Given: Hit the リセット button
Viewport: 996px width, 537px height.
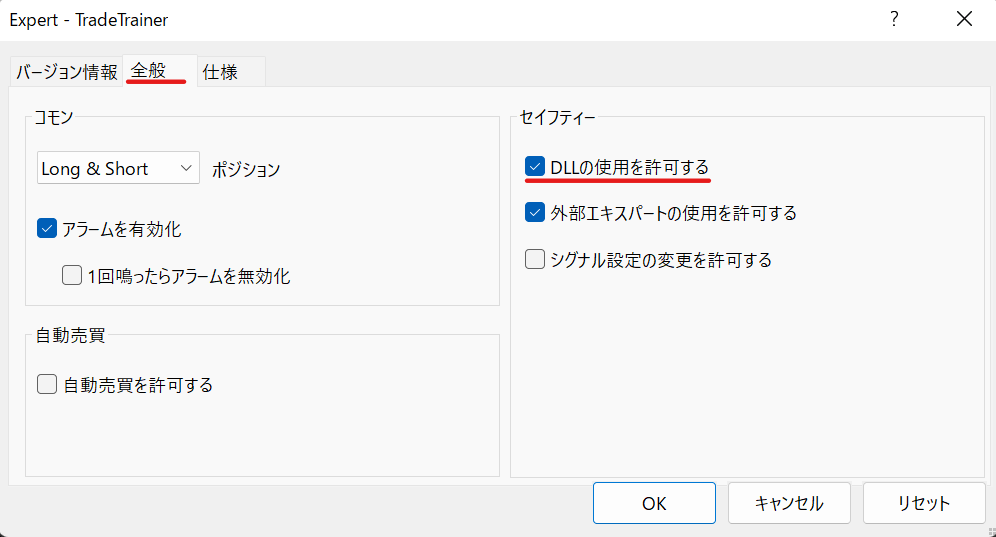Looking at the screenshot, I should tap(924, 503).
